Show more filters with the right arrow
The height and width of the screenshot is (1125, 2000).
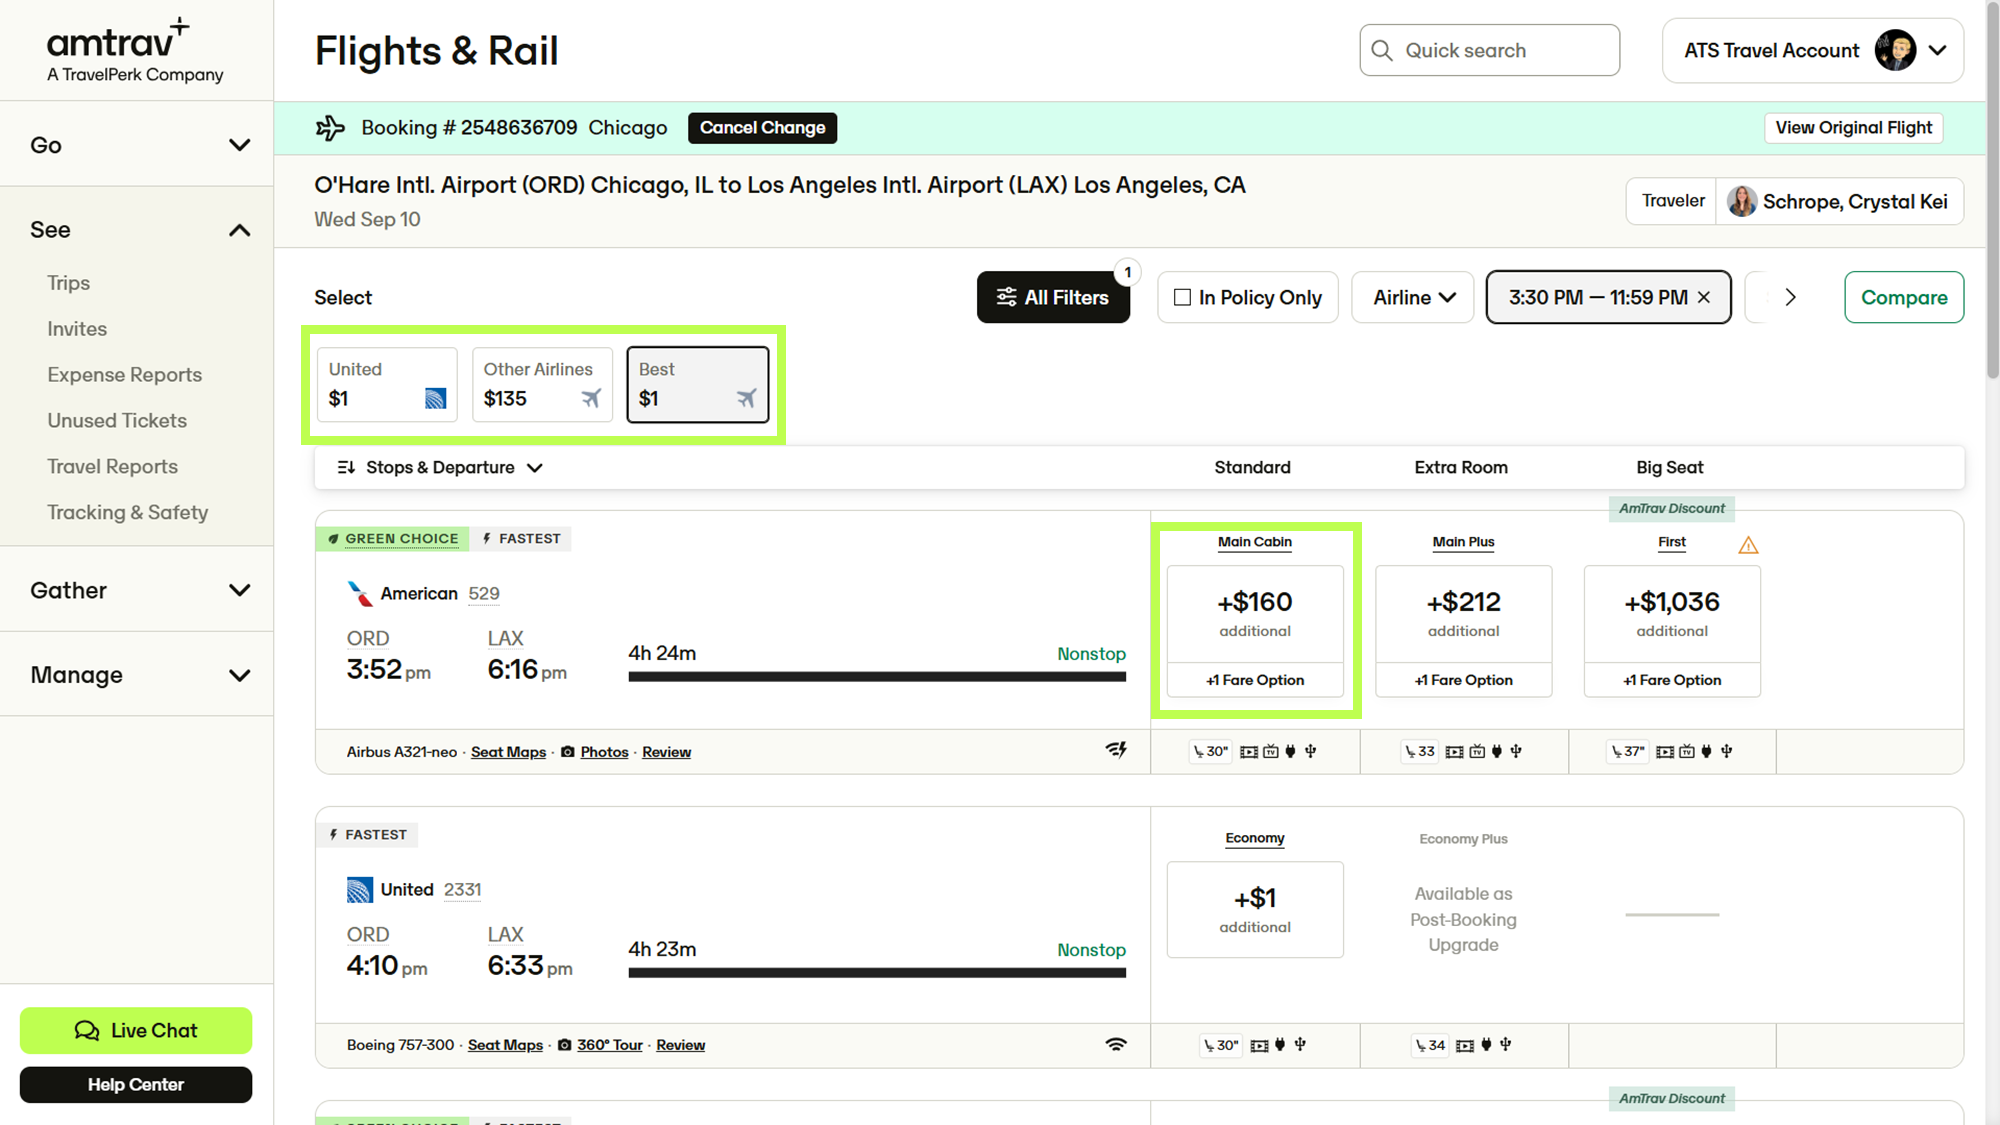coord(1790,297)
